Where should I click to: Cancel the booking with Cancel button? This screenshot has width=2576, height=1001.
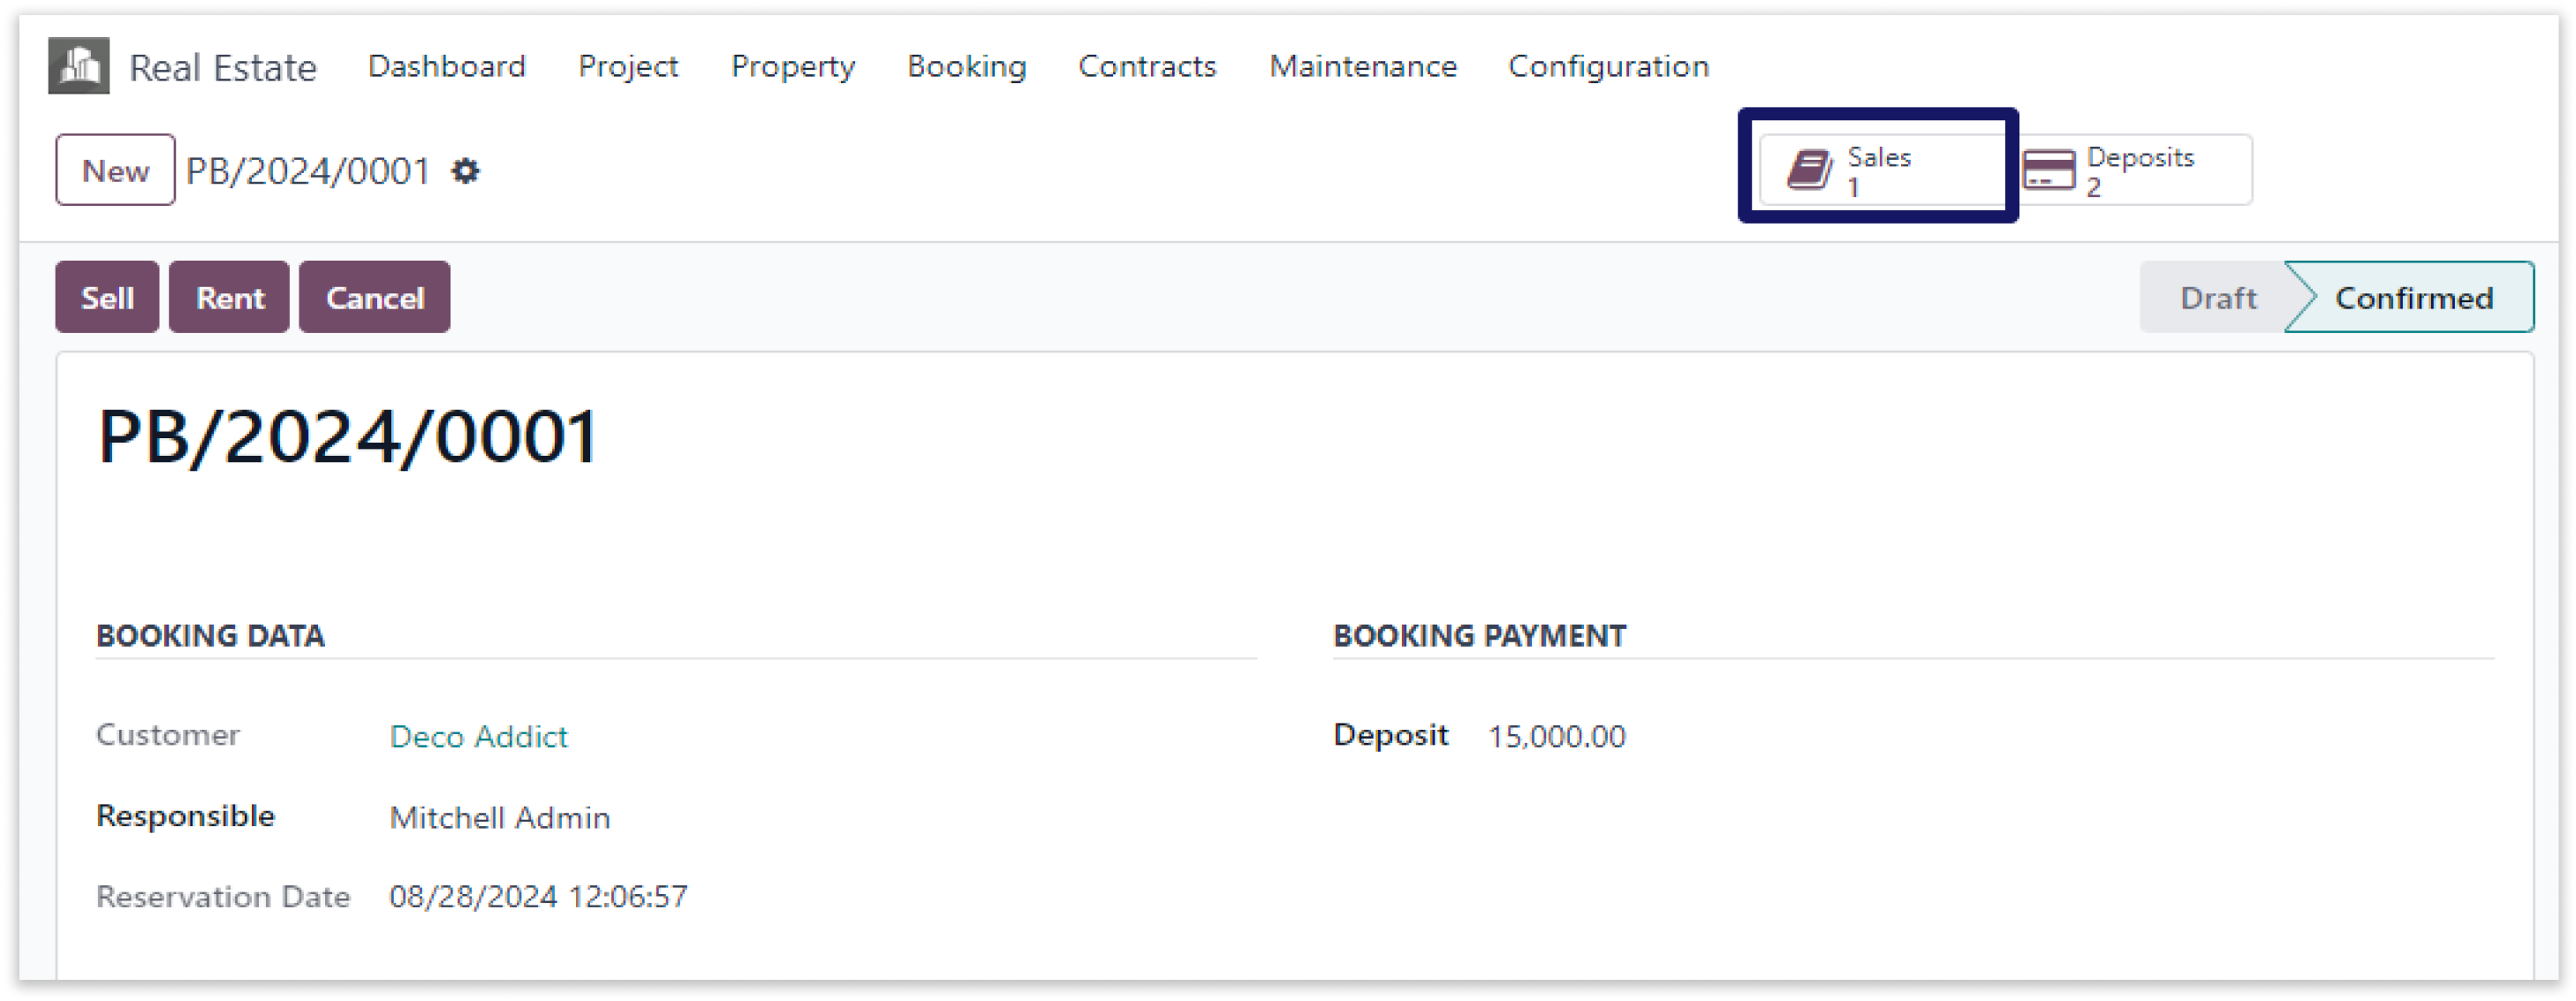pos(375,297)
